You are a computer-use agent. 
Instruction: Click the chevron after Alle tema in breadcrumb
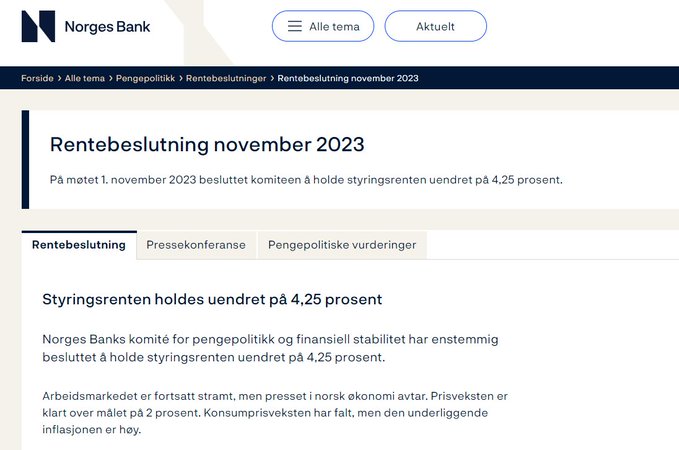(x=110, y=78)
